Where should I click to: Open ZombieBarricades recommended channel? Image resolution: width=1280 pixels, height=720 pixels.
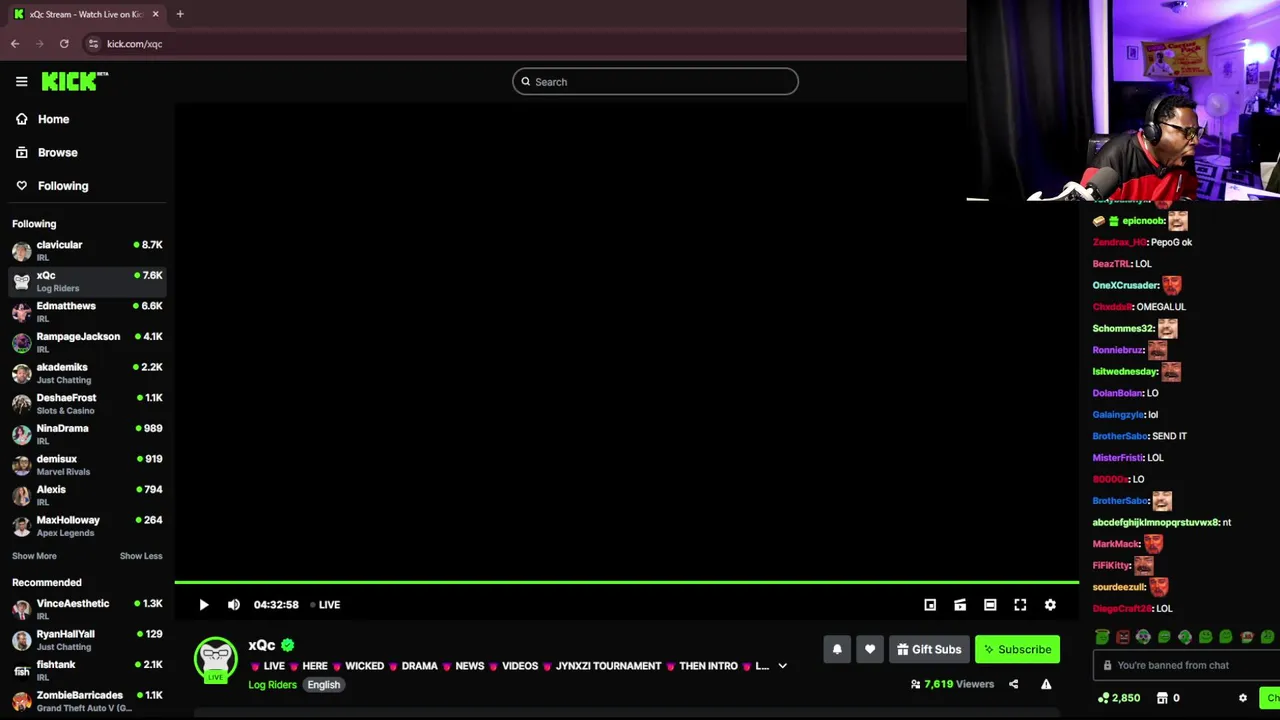click(x=87, y=701)
